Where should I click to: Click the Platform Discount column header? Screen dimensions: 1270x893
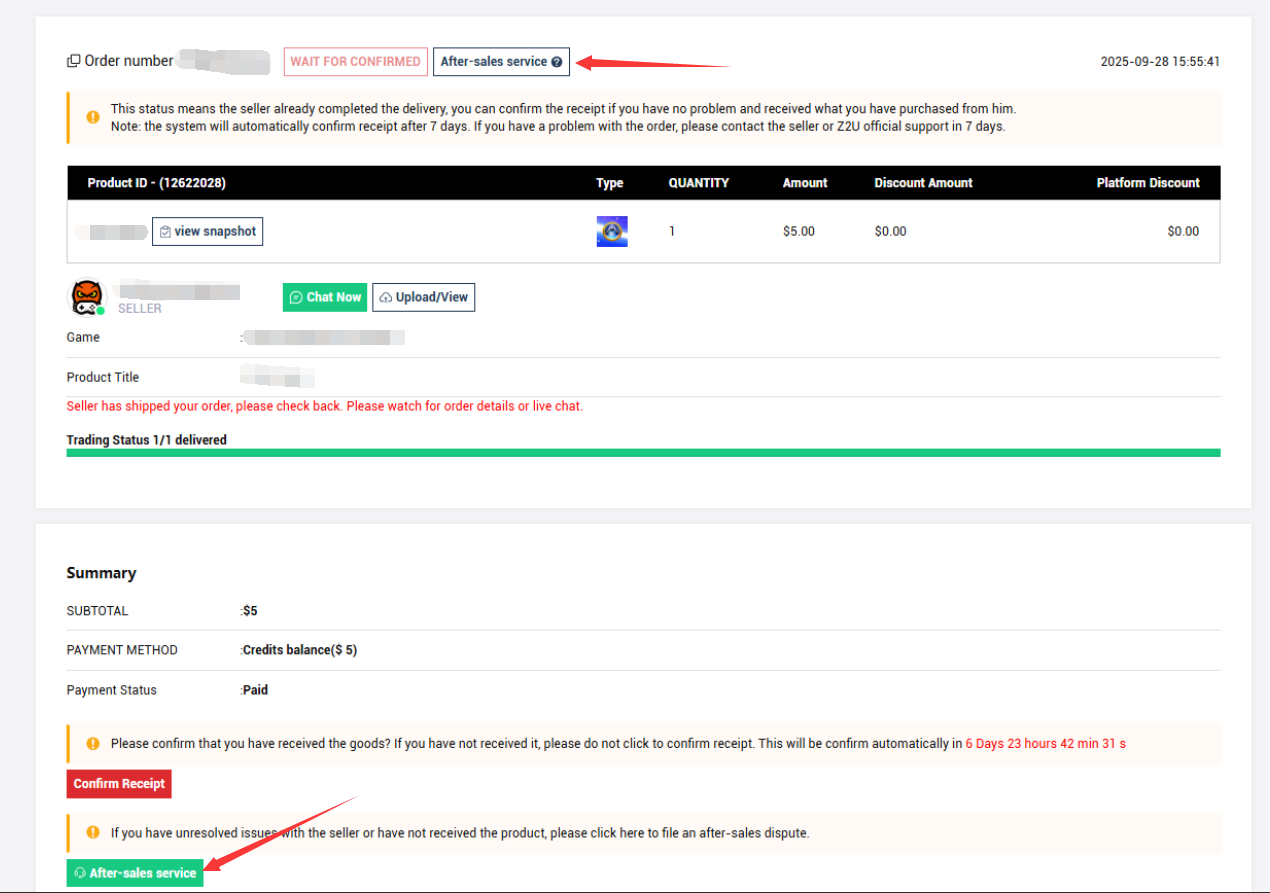tap(1147, 183)
